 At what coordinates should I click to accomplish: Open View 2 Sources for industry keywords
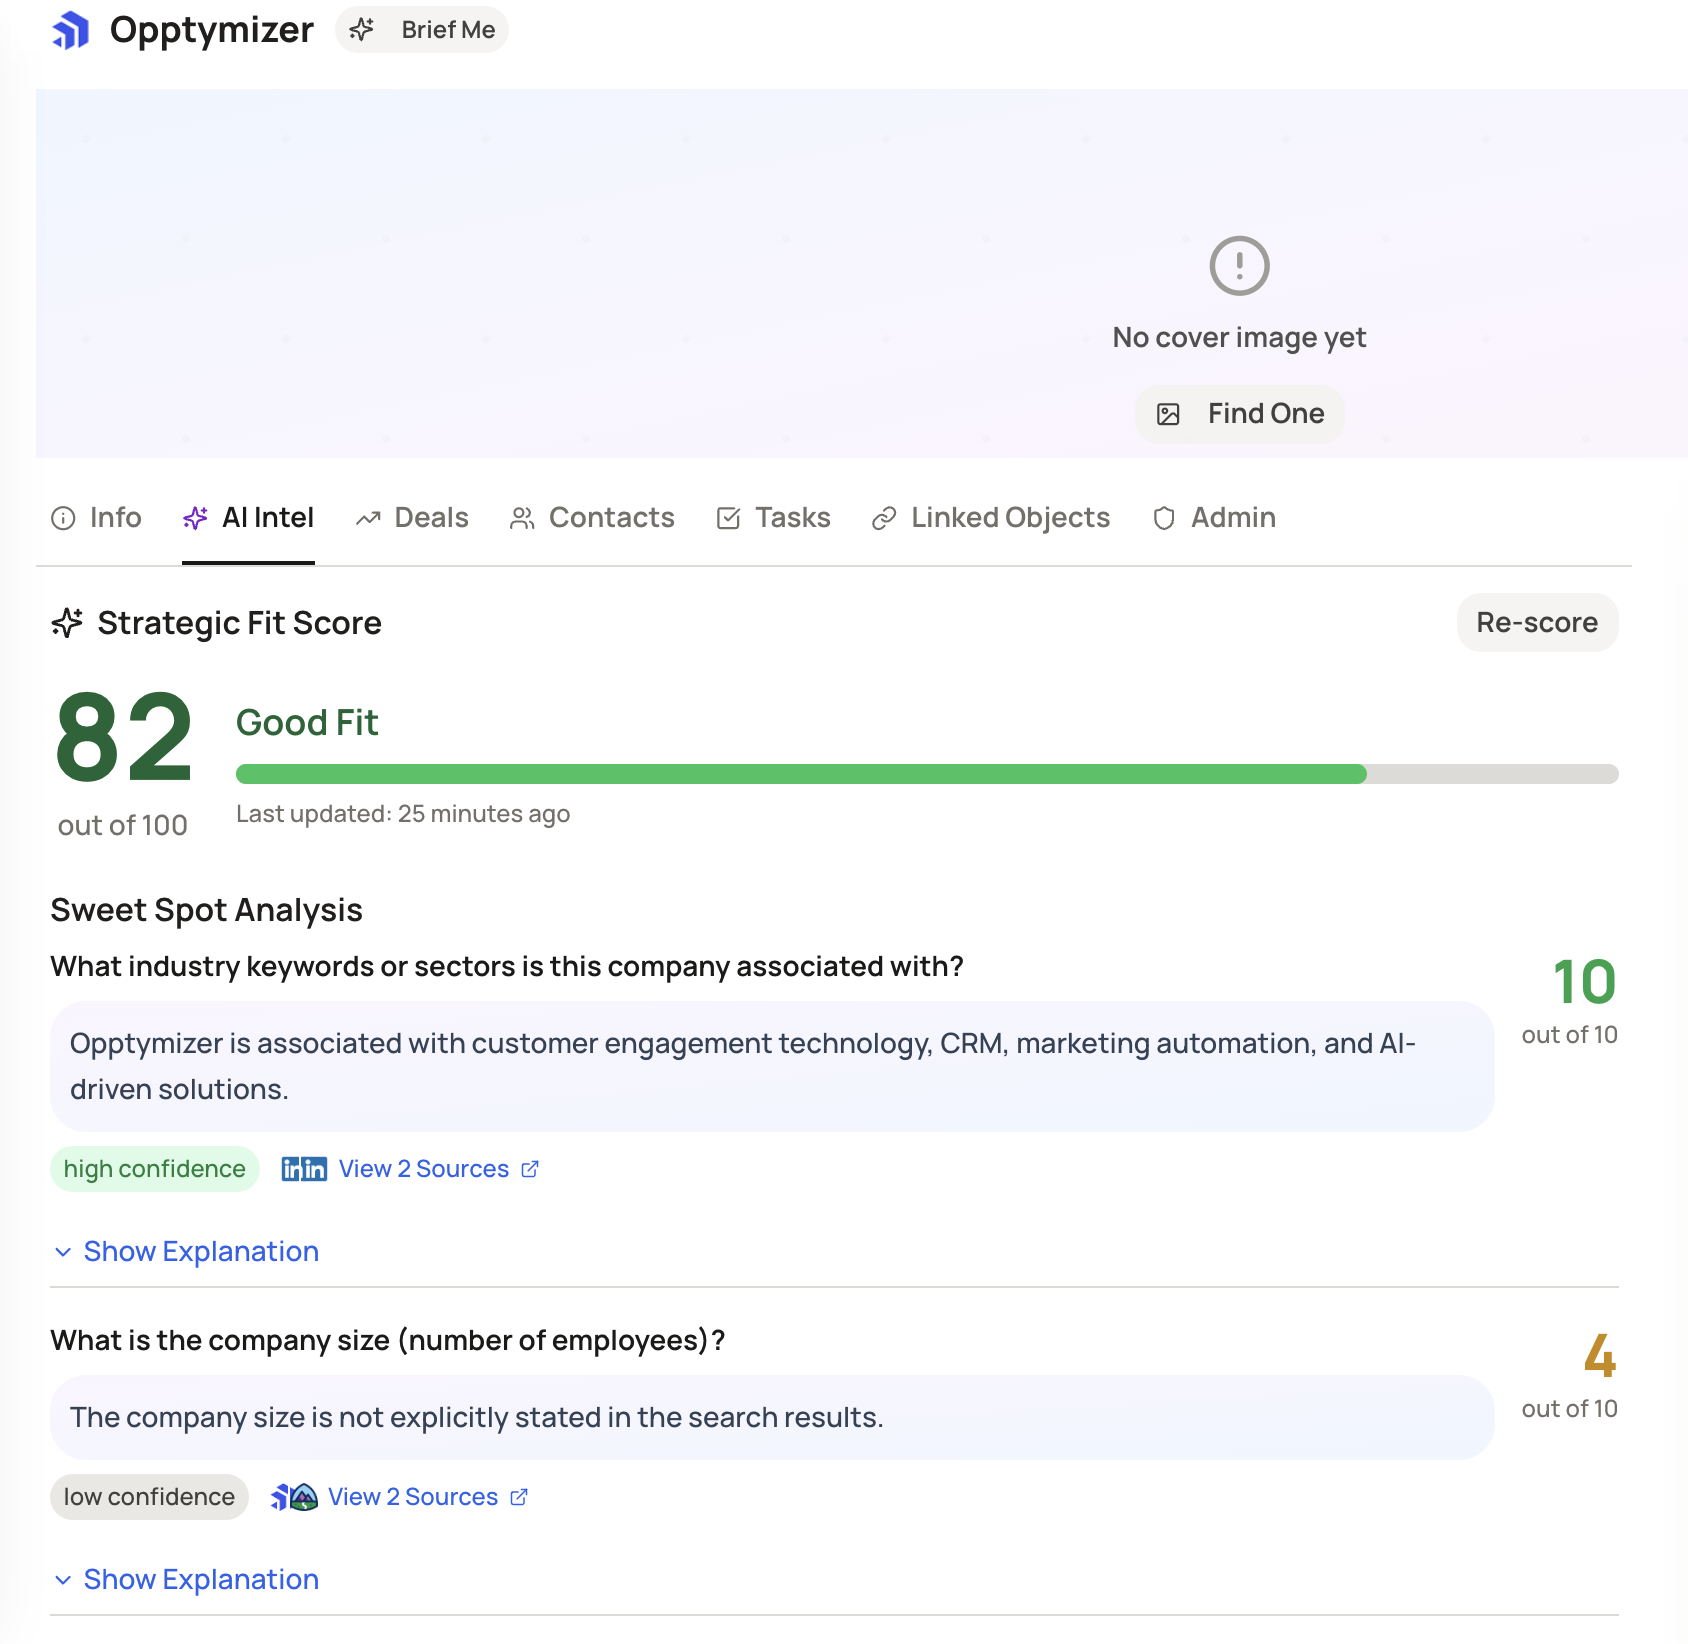[424, 1169]
